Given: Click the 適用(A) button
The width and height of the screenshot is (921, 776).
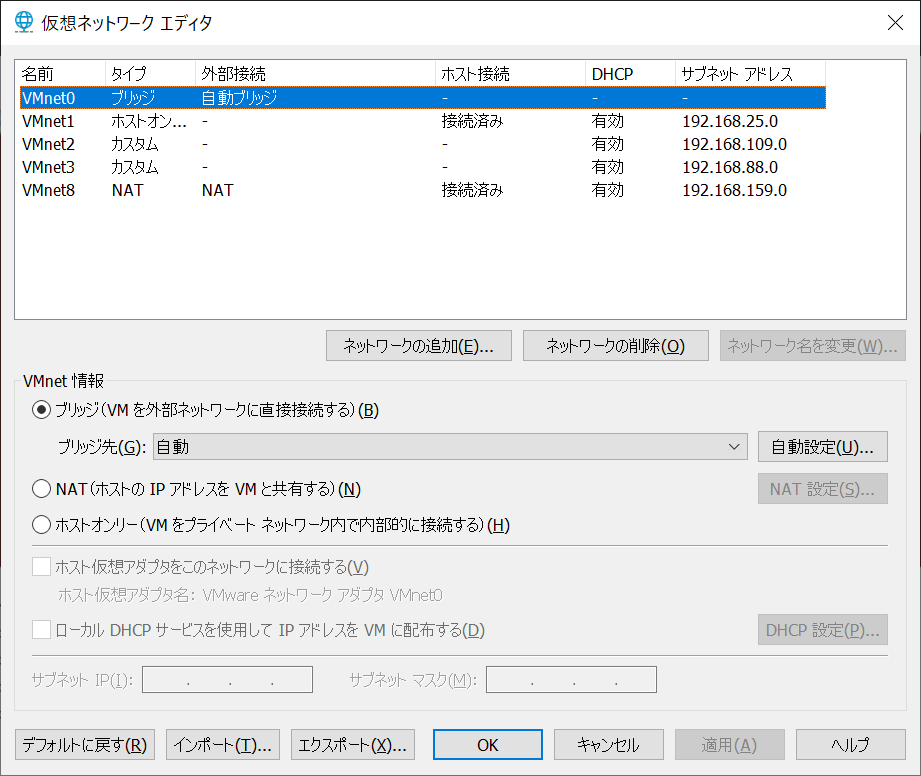Looking at the screenshot, I should (730, 745).
